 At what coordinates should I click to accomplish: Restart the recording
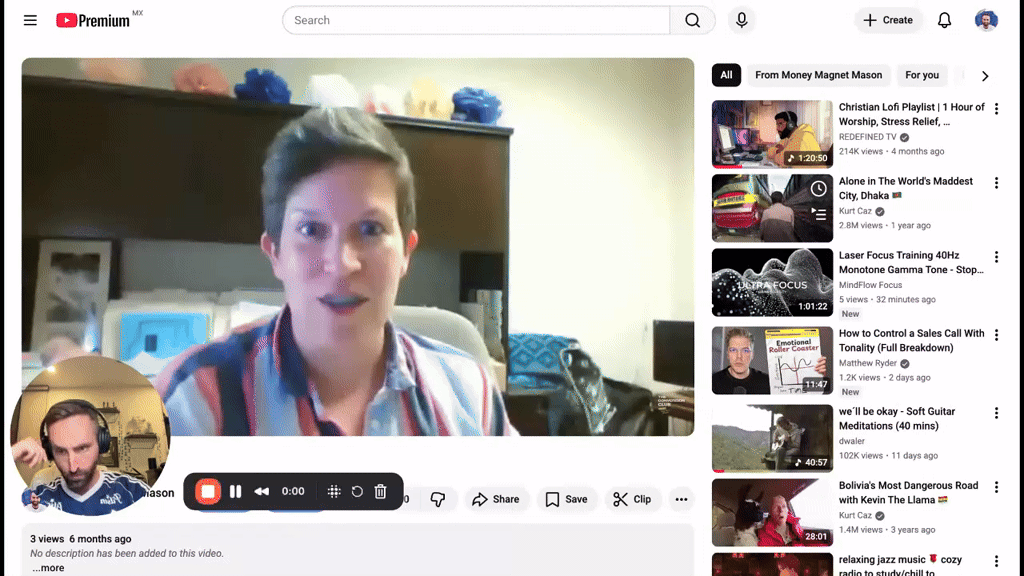pyautogui.click(x=357, y=492)
